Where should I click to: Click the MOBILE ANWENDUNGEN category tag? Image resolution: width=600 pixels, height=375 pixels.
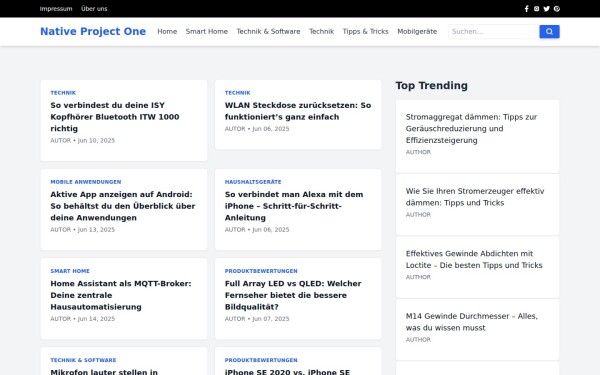tap(86, 182)
